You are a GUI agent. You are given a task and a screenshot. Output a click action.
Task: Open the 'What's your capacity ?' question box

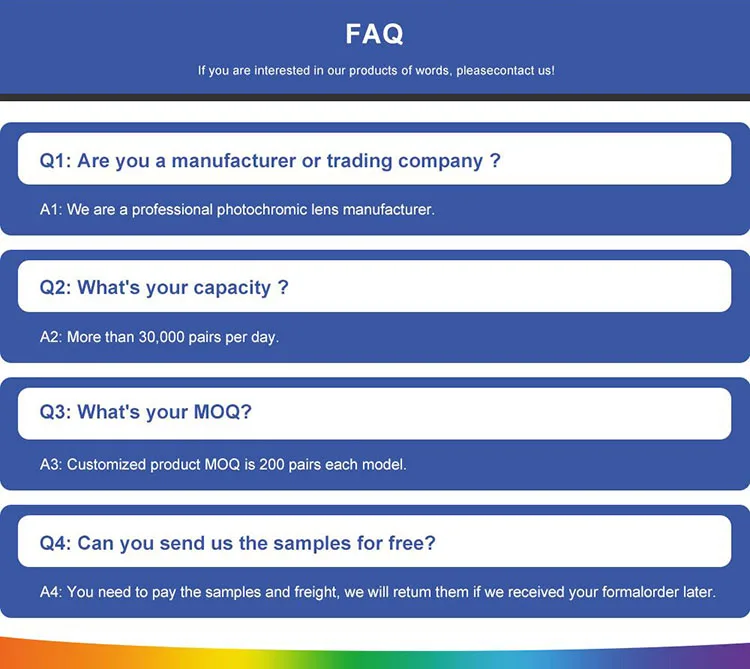(374, 287)
